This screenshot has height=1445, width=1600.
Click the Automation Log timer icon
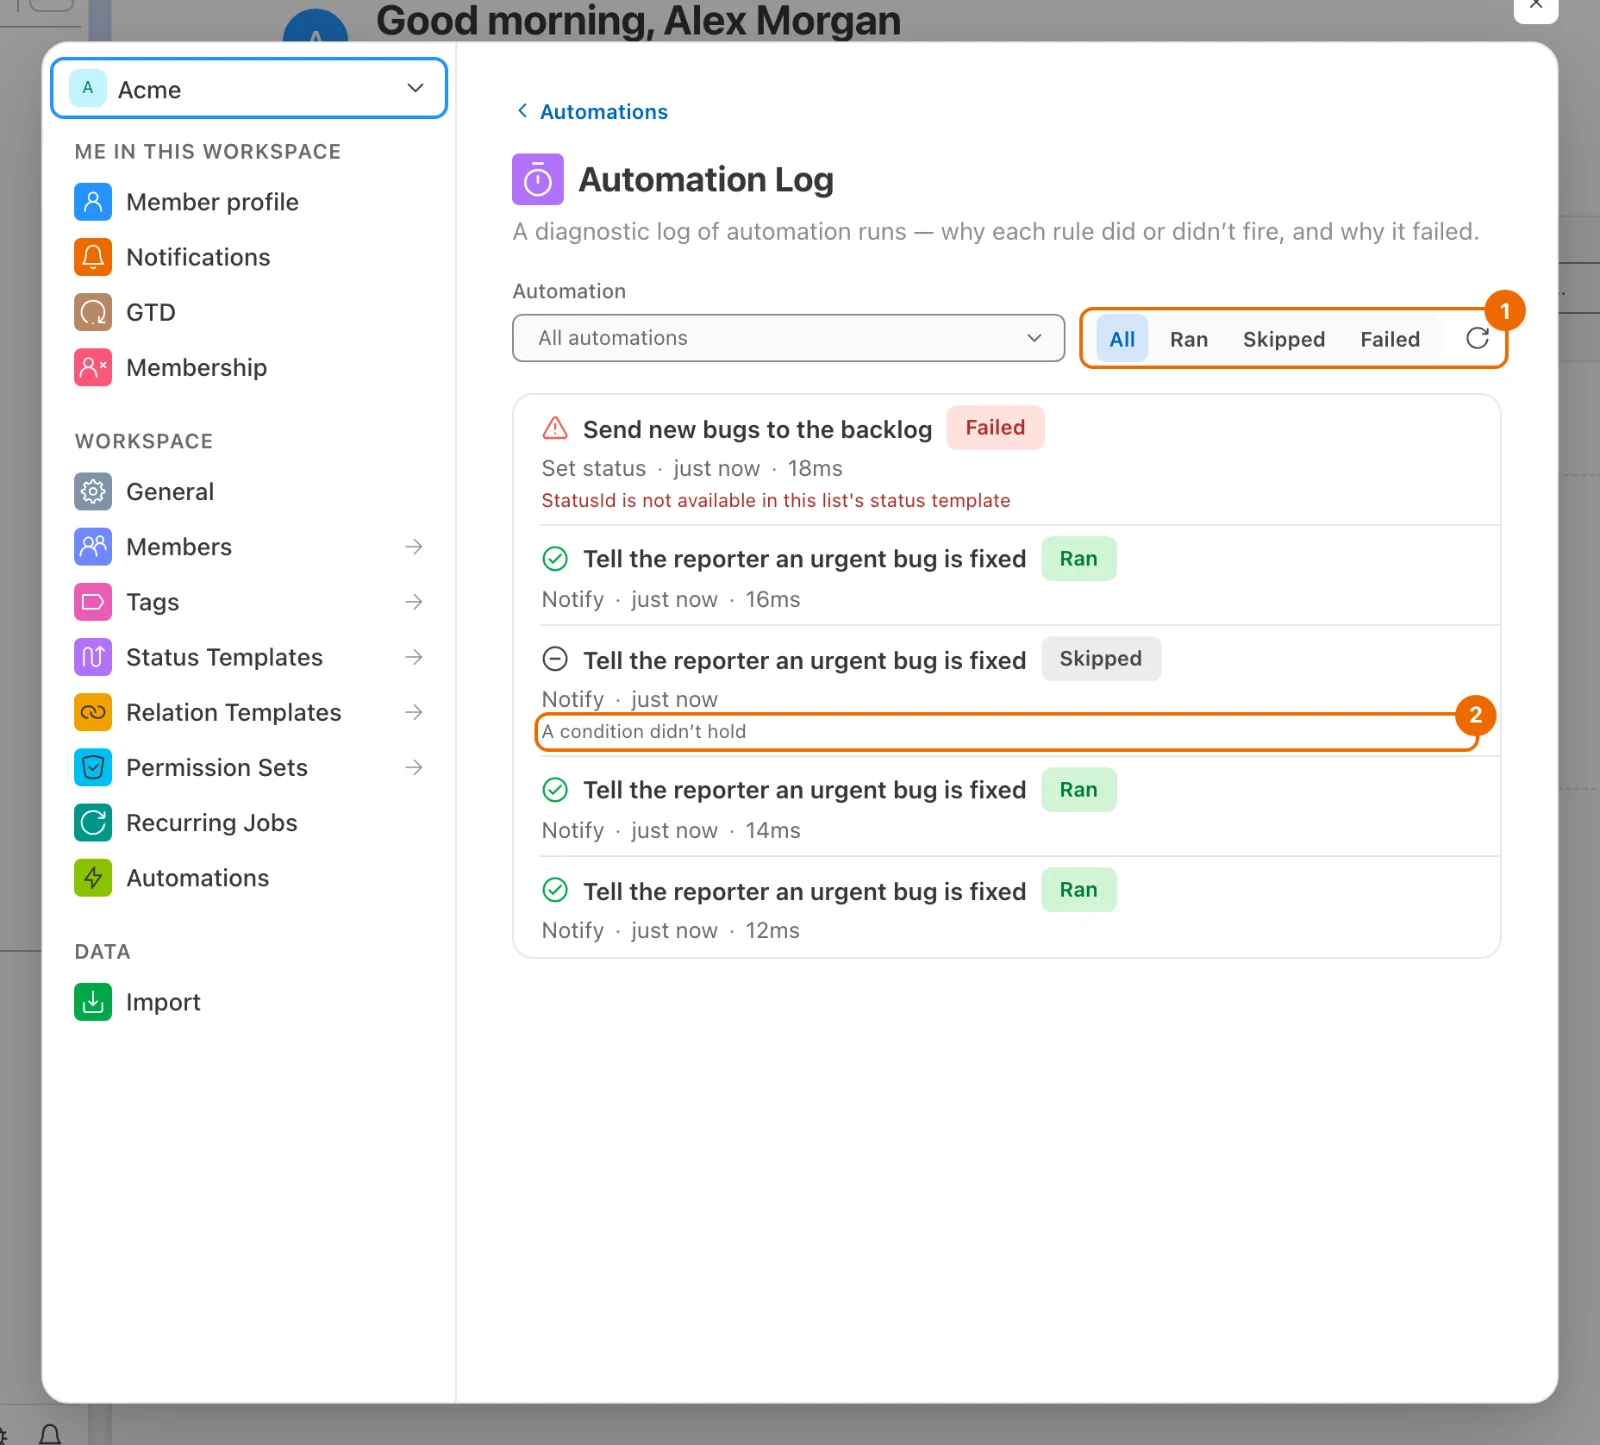click(x=538, y=180)
